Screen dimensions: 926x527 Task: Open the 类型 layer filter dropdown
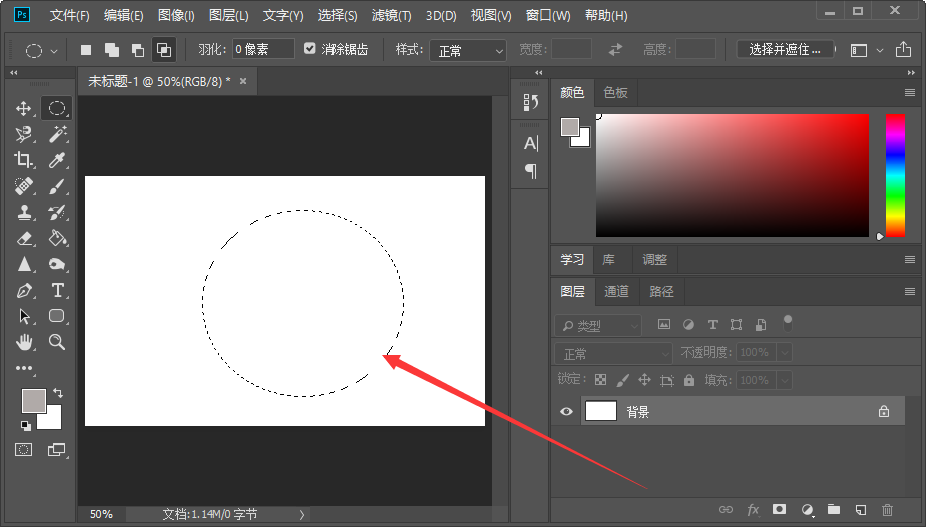[599, 326]
